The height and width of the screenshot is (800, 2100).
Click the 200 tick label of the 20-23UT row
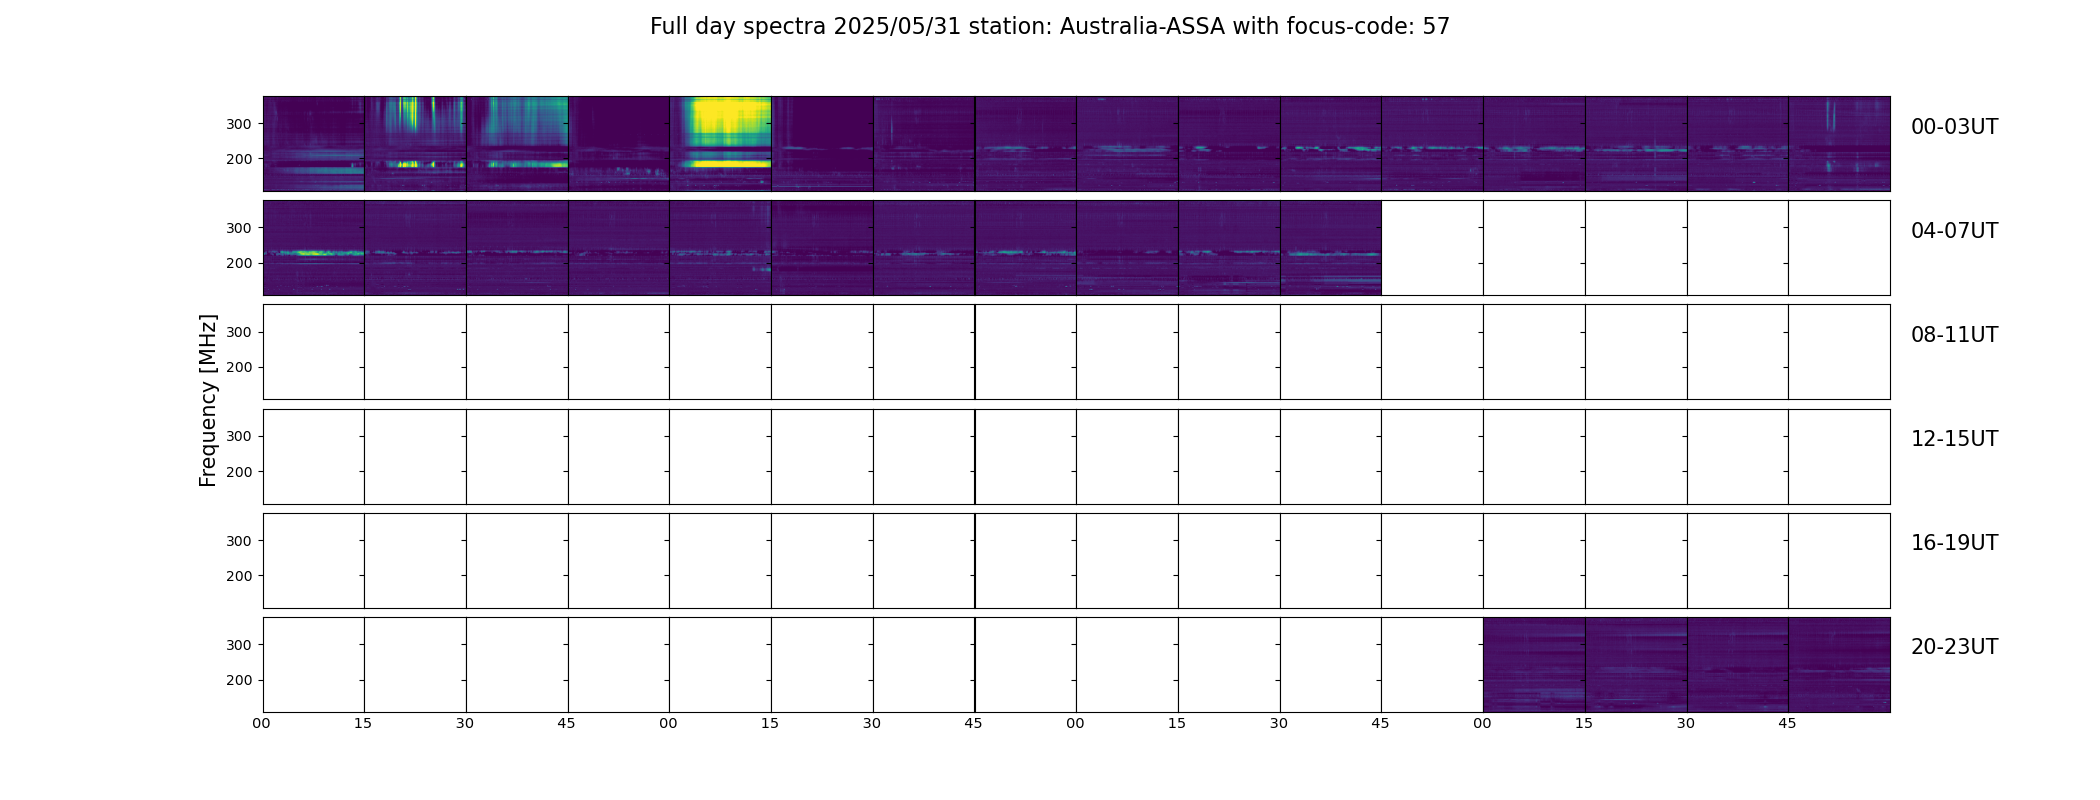[x=239, y=680]
